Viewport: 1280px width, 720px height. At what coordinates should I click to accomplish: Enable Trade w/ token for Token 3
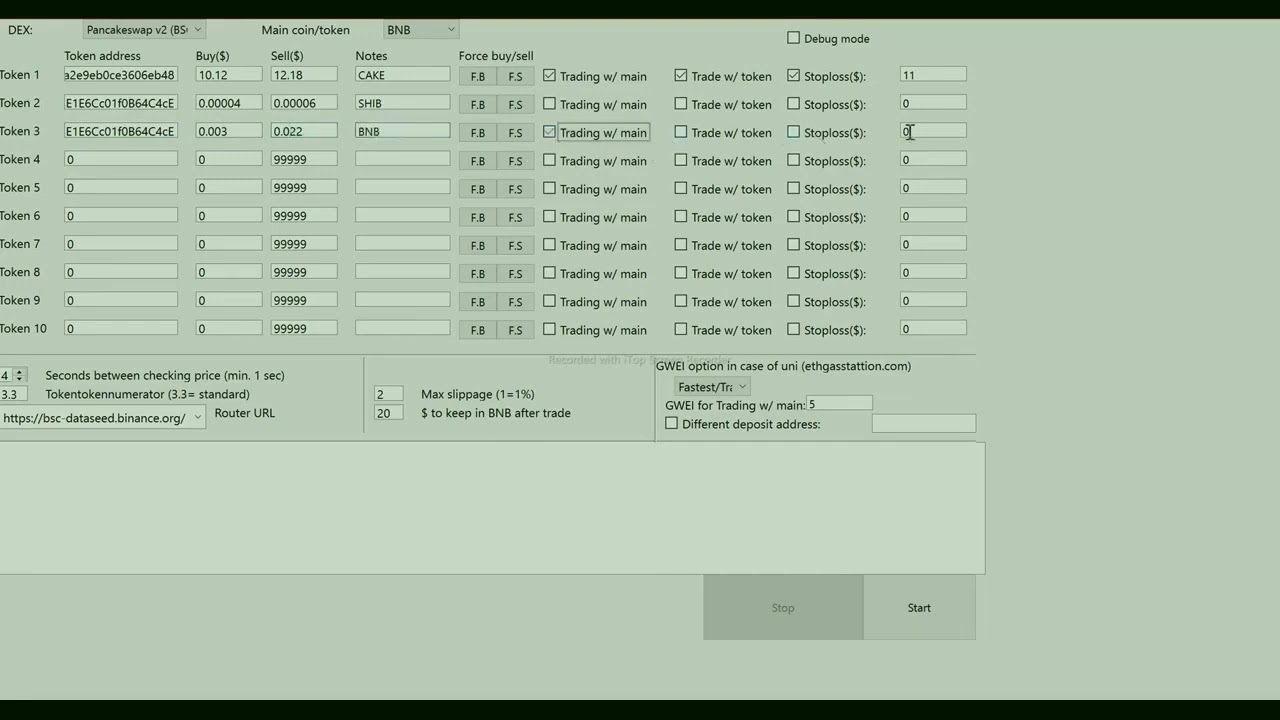click(x=681, y=131)
